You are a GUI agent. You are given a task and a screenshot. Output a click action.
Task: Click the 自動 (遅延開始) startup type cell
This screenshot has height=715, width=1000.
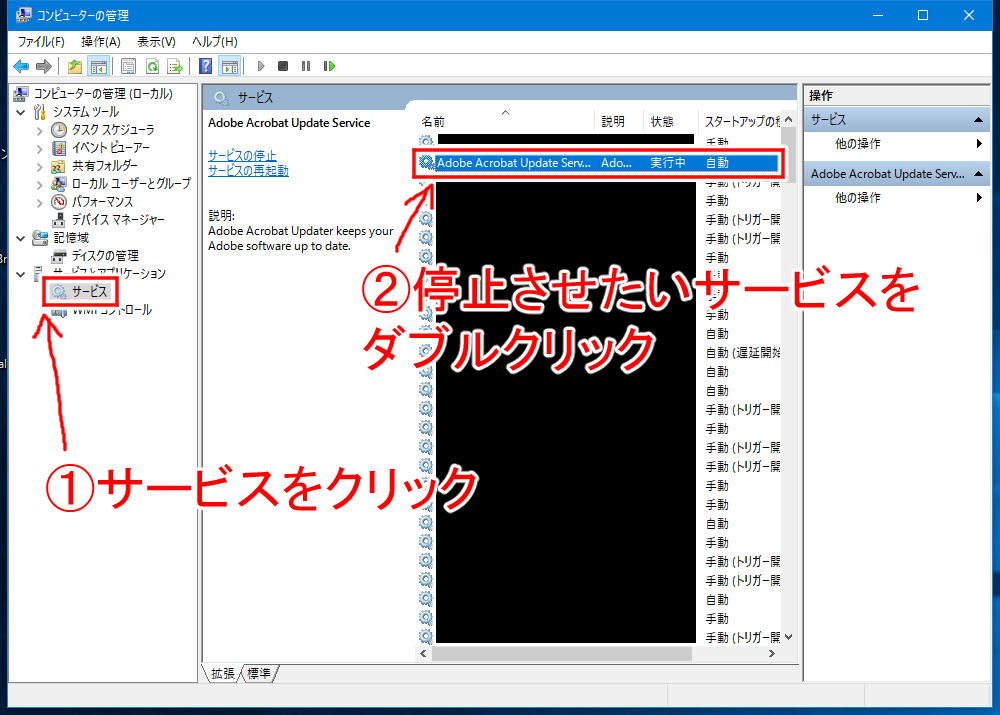[743, 352]
